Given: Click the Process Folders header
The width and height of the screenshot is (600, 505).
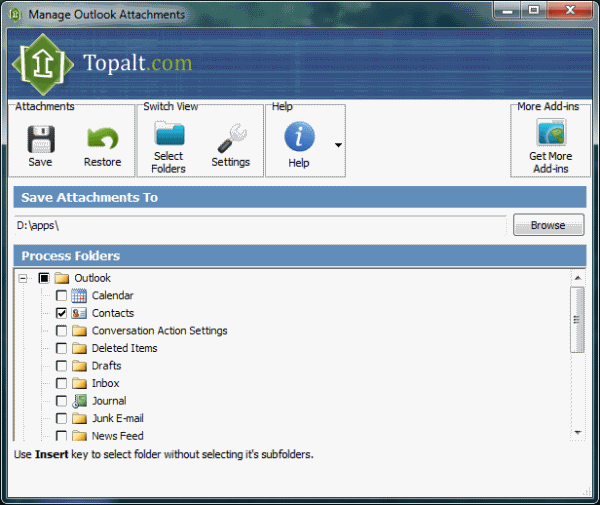Looking at the screenshot, I should pos(300,256).
